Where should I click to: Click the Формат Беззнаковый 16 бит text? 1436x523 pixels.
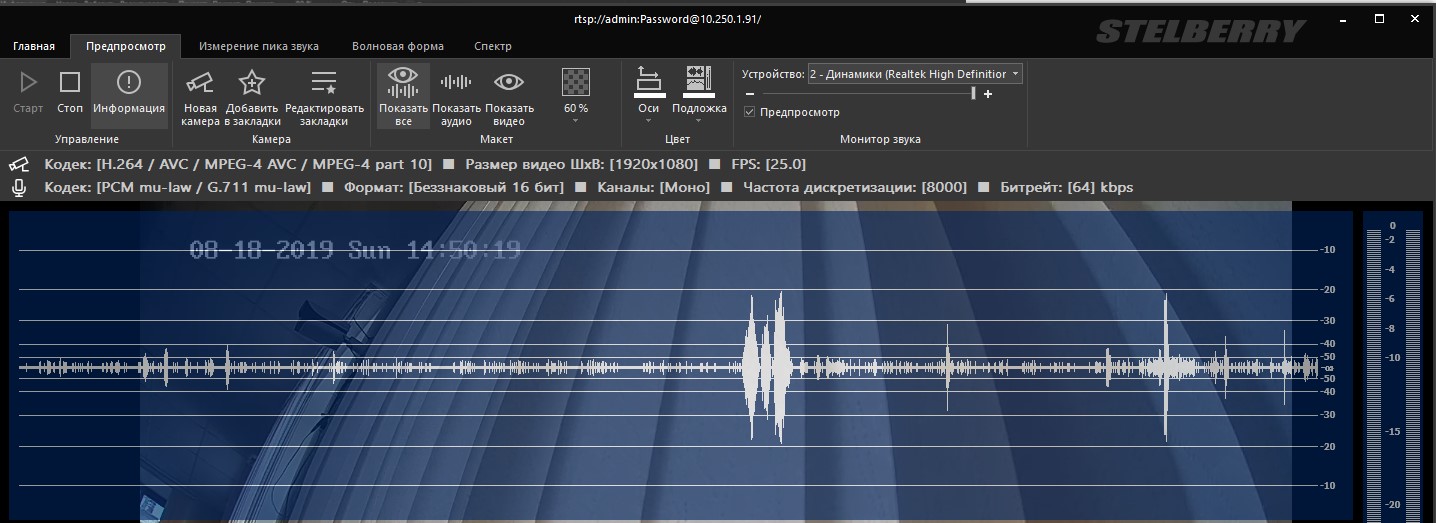(455, 187)
